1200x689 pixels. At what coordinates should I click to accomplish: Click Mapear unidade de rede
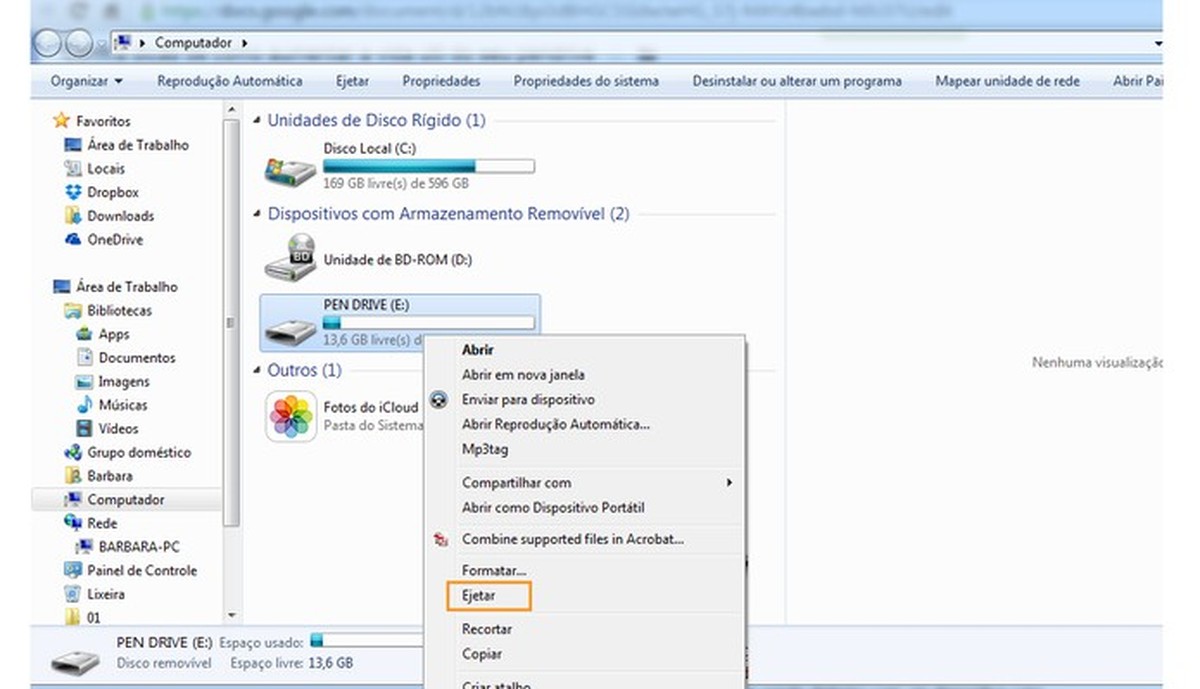(1008, 81)
